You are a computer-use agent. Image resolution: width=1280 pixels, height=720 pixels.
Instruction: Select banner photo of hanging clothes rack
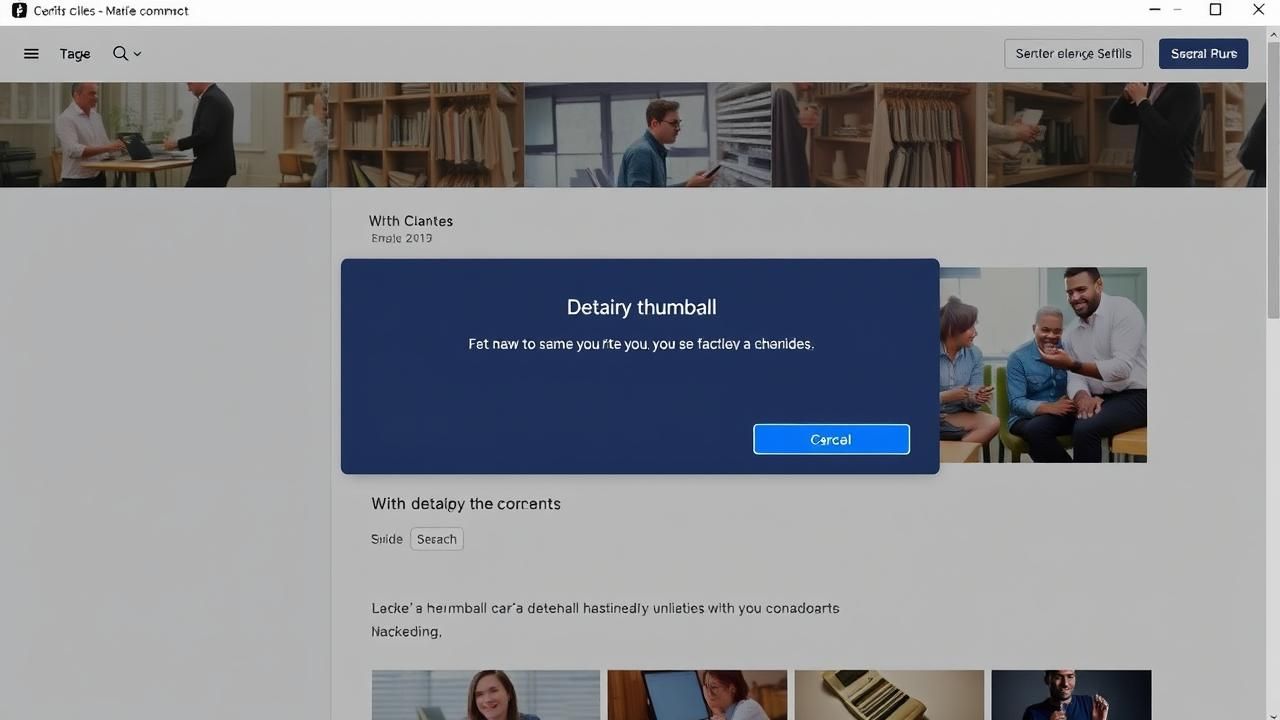pyautogui.click(x=880, y=135)
